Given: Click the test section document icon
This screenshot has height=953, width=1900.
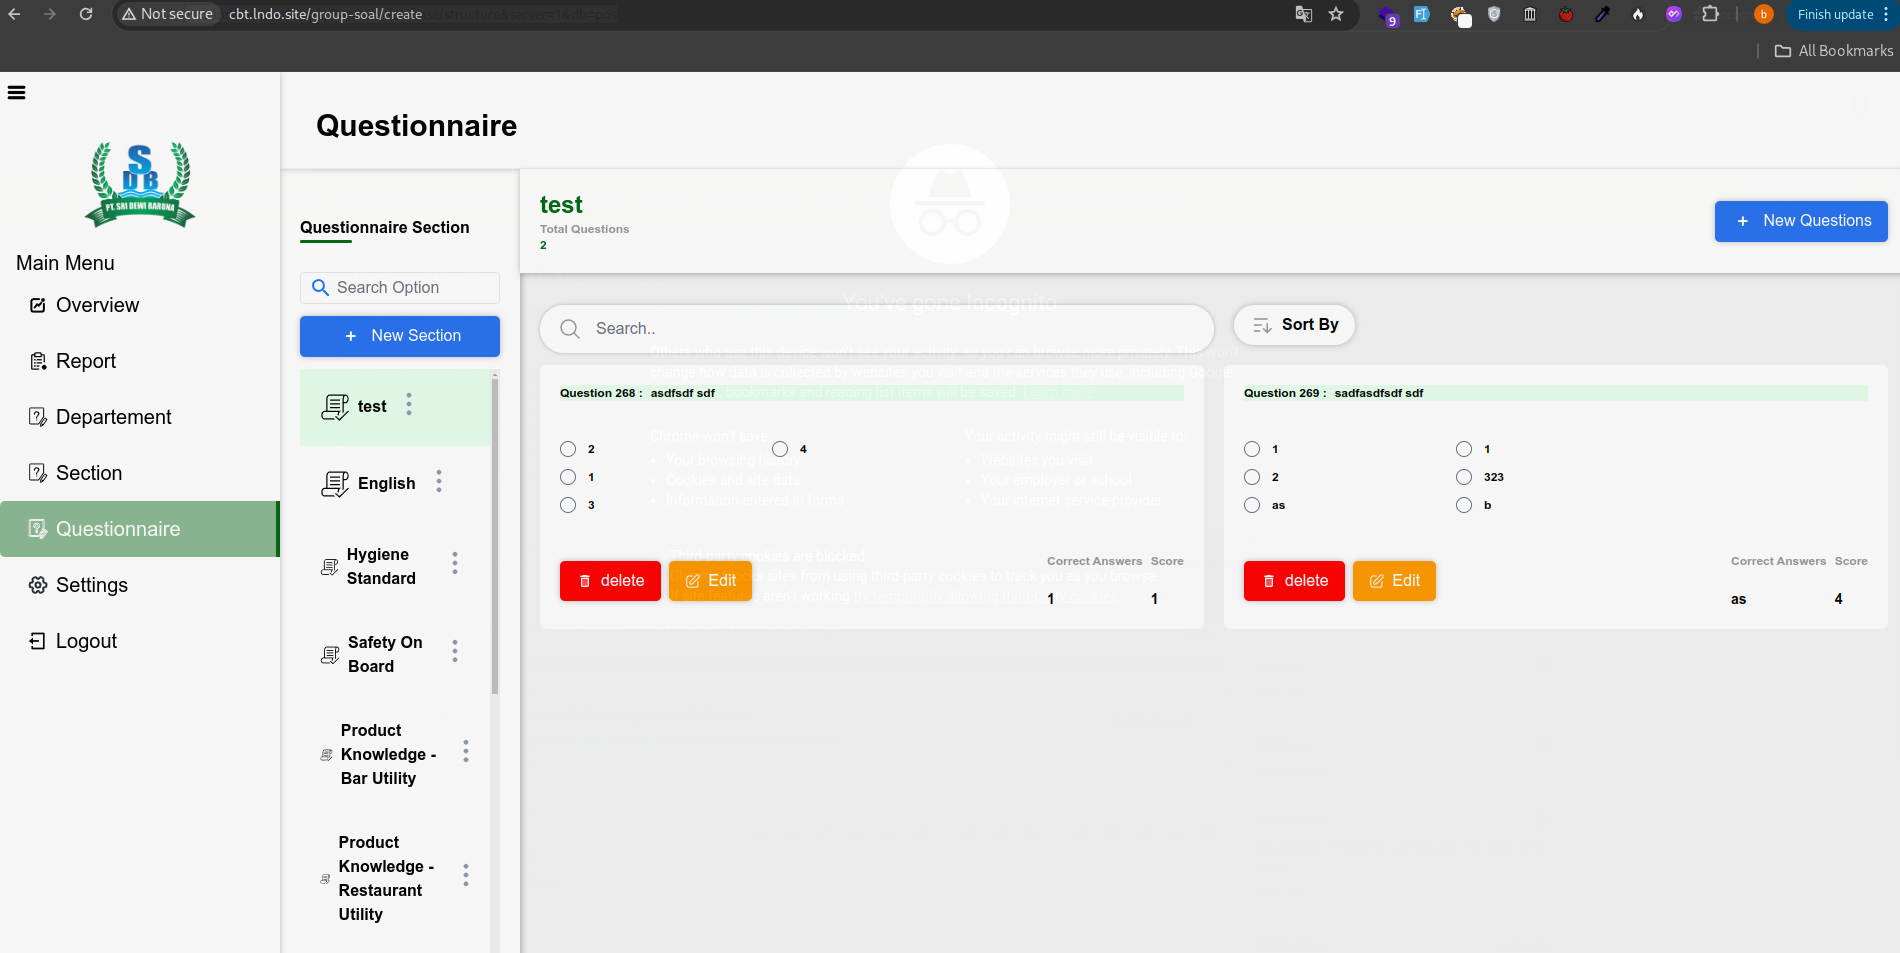Looking at the screenshot, I should click(x=335, y=407).
